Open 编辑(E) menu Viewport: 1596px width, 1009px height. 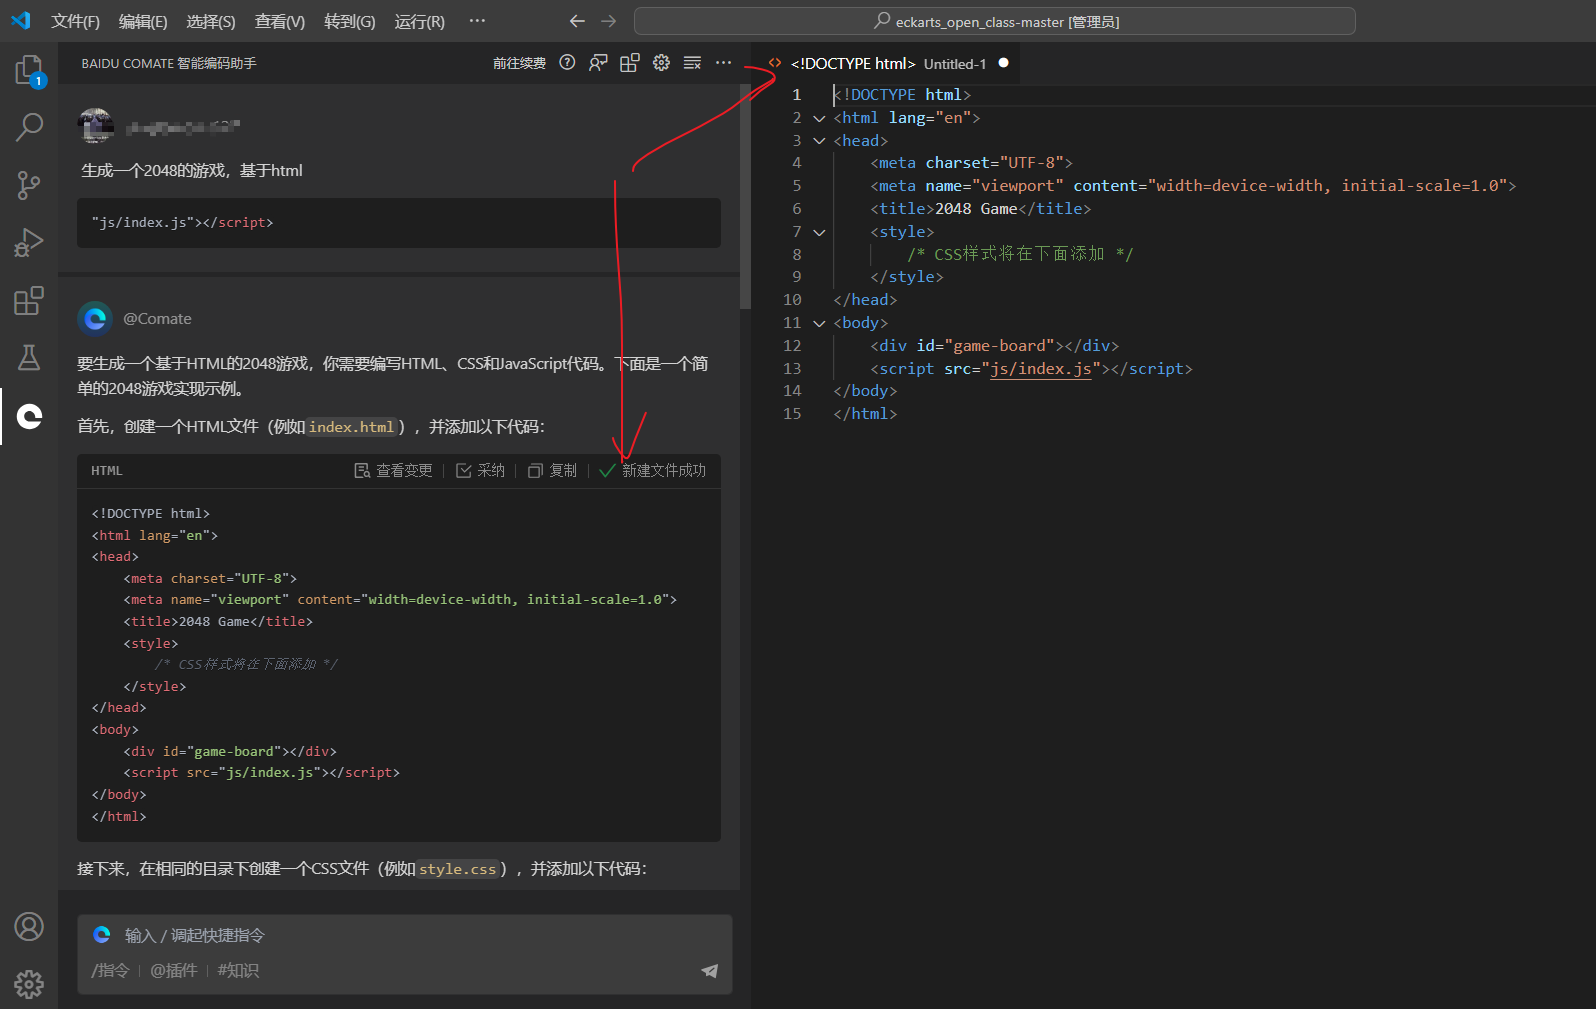point(143,21)
